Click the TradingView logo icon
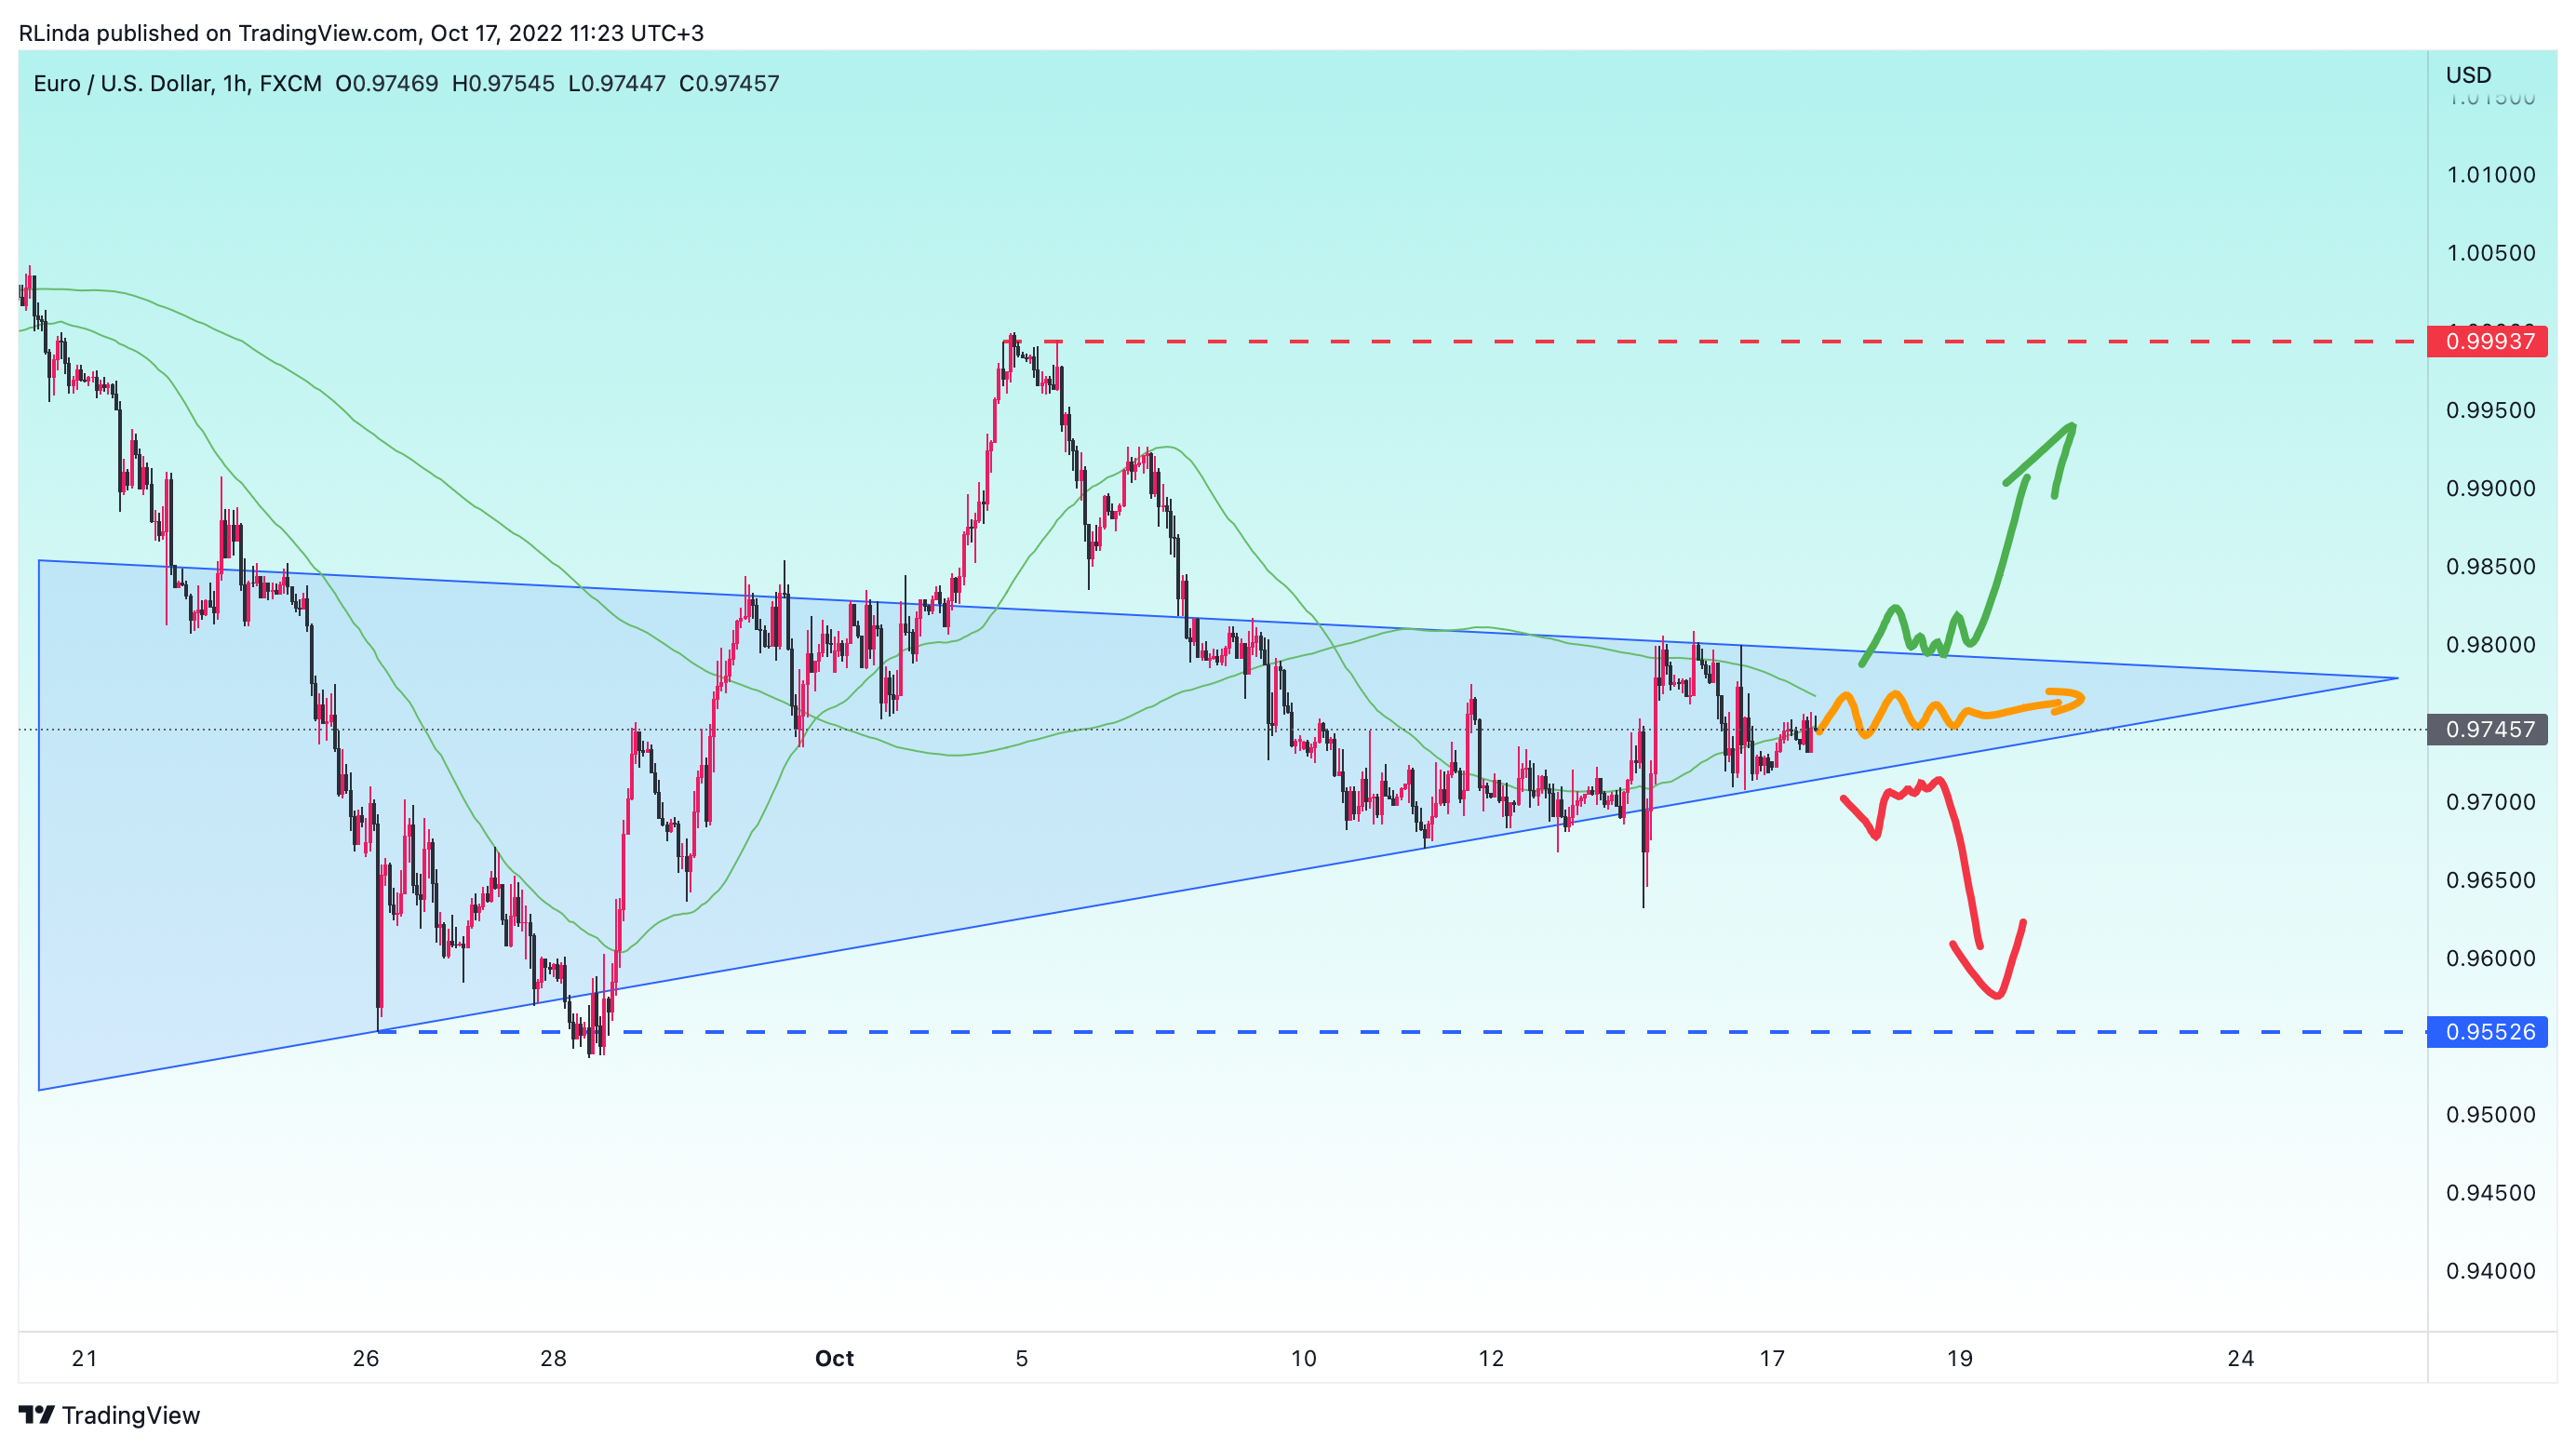Image resolution: width=2576 pixels, height=1448 pixels. [37, 1414]
